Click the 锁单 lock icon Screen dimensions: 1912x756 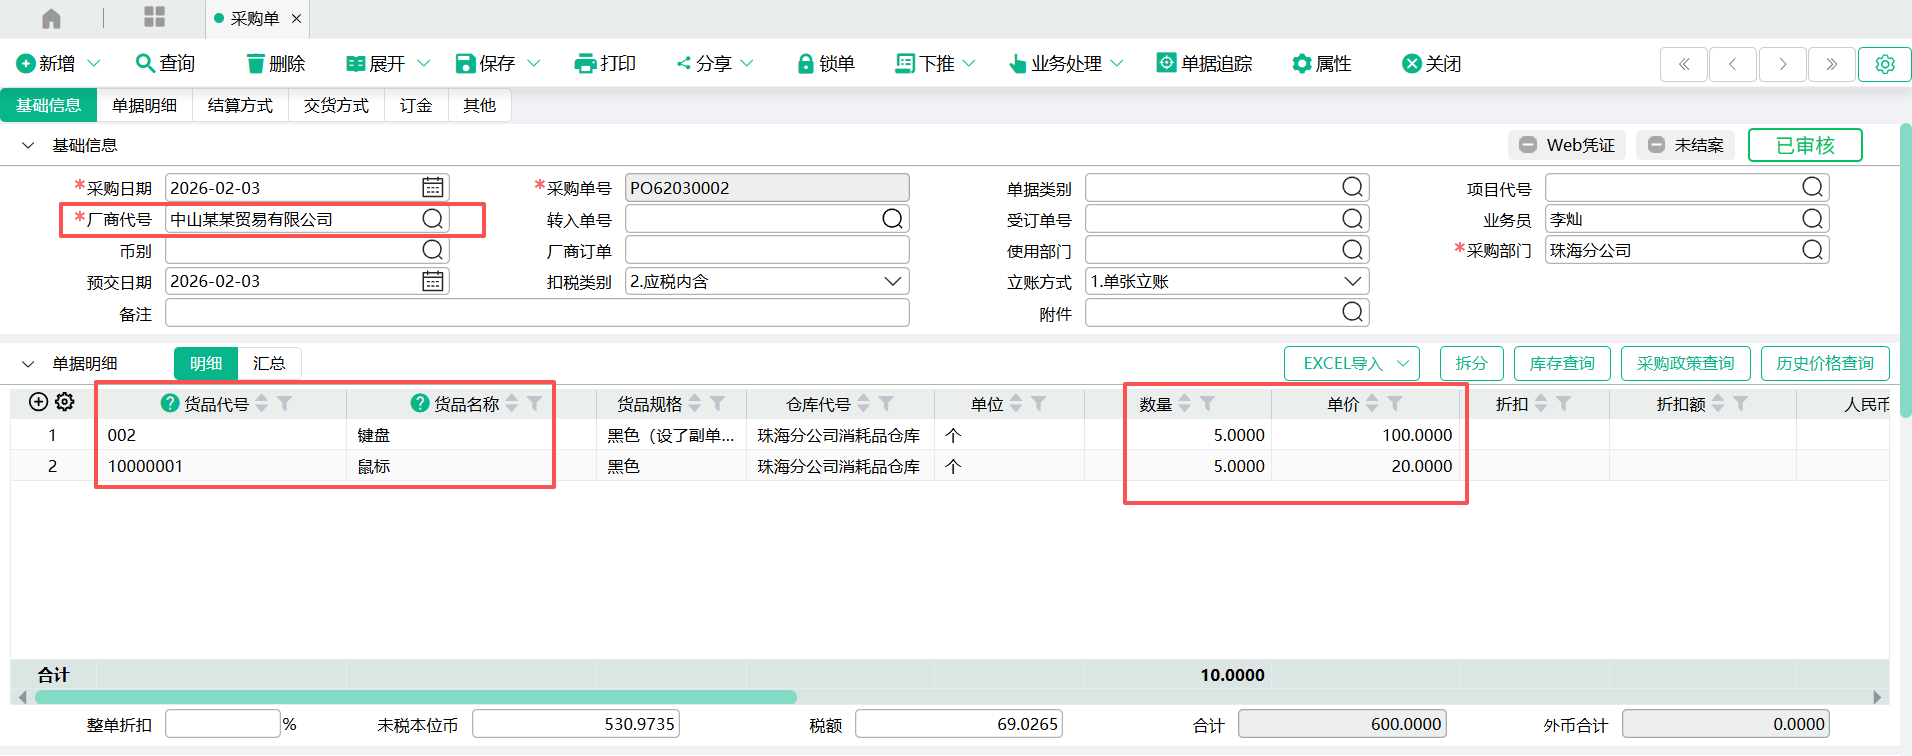[805, 64]
